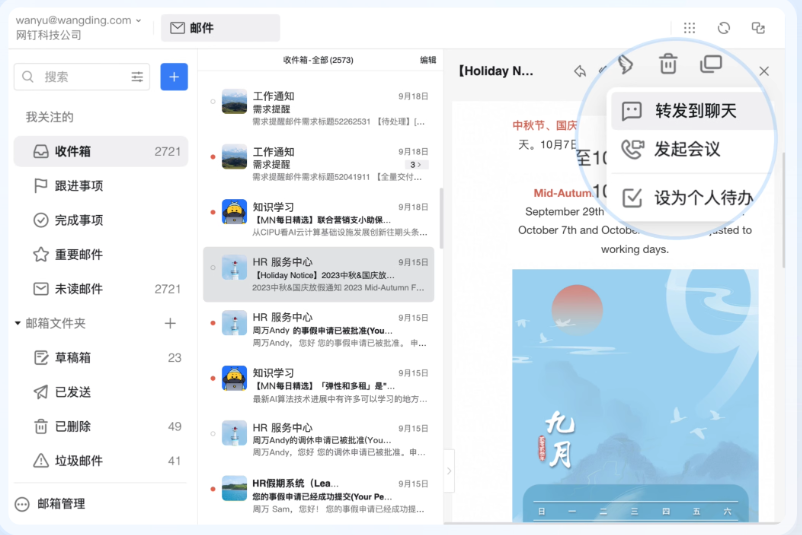The width and height of the screenshot is (802, 535).
Task: Delete the open email with trash icon
Action: click(x=668, y=64)
